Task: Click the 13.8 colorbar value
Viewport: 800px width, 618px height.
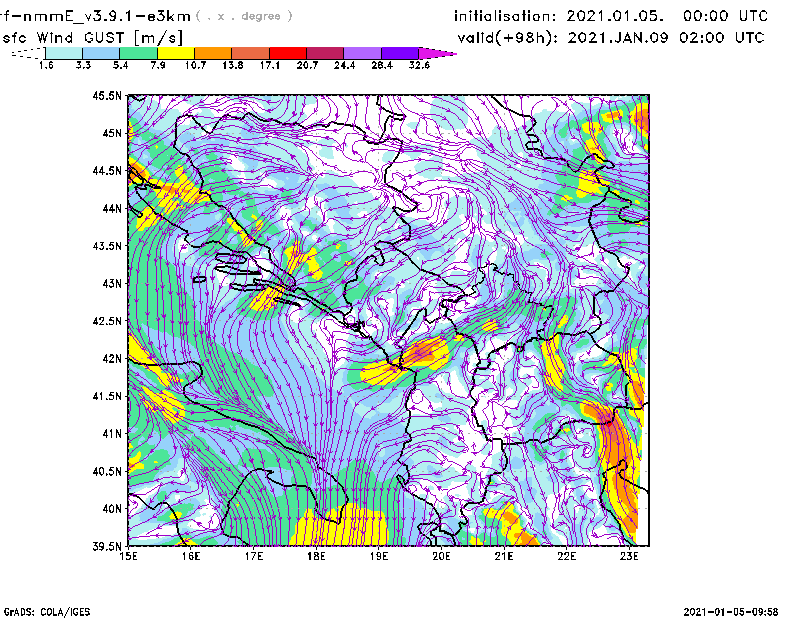Action: [x=233, y=65]
